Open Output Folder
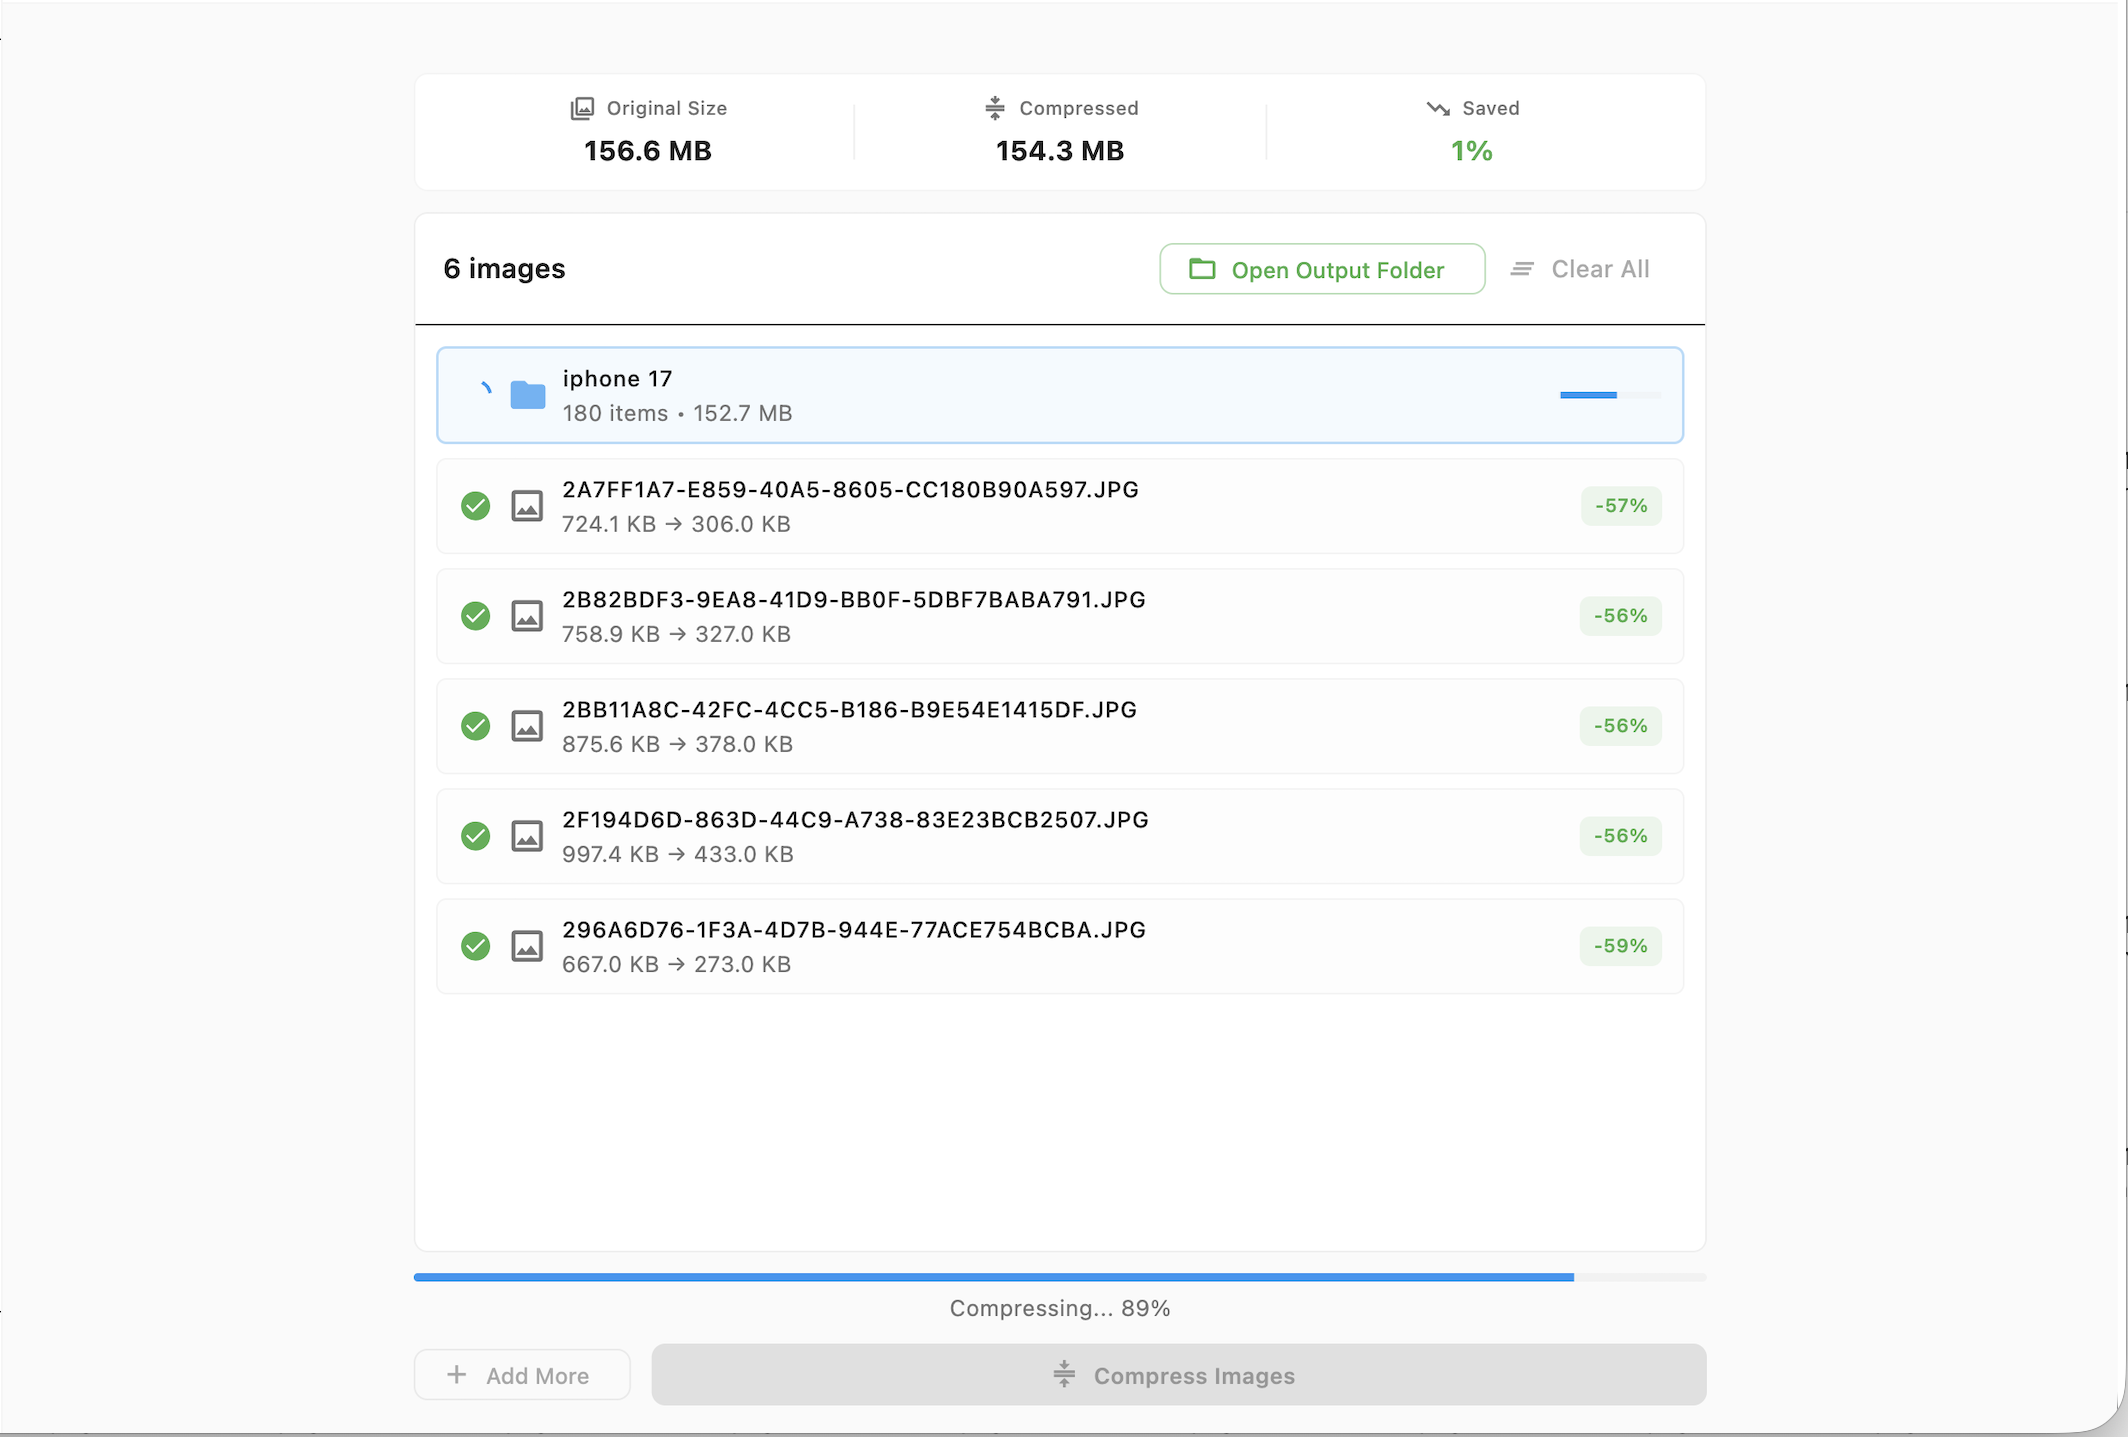The height and width of the screenshot is (1437, 2128). point(1321,269)
